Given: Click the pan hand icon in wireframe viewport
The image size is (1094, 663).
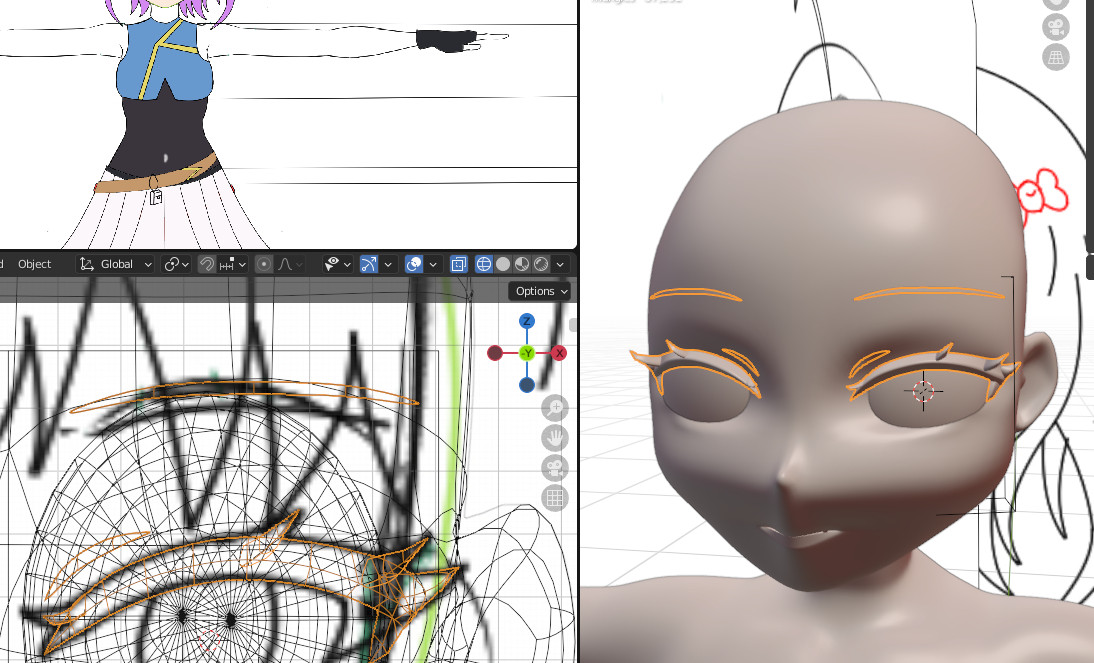Looking at the screenshot, I should 555,438.
